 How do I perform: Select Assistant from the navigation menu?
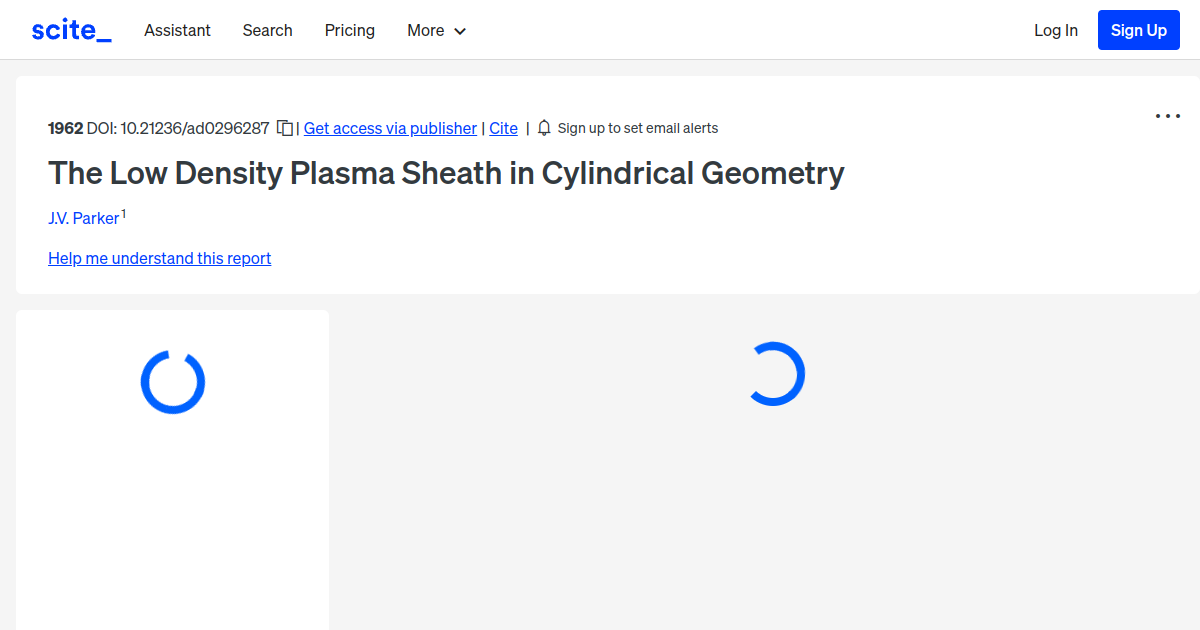(177, 30)
